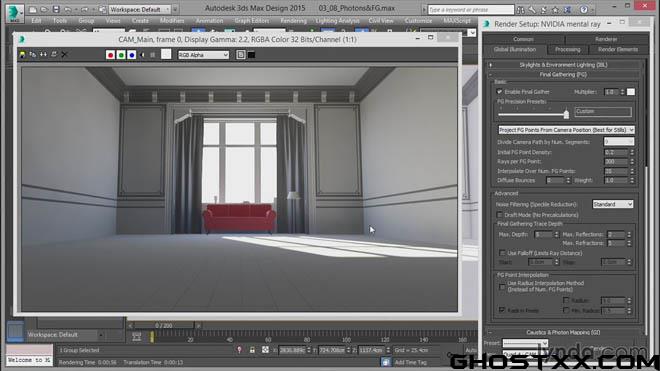Viewport: 660px width, 371px height.
Task: Clear the rendered frame window image
Action: pyautogui.click(x=64, y=55)
